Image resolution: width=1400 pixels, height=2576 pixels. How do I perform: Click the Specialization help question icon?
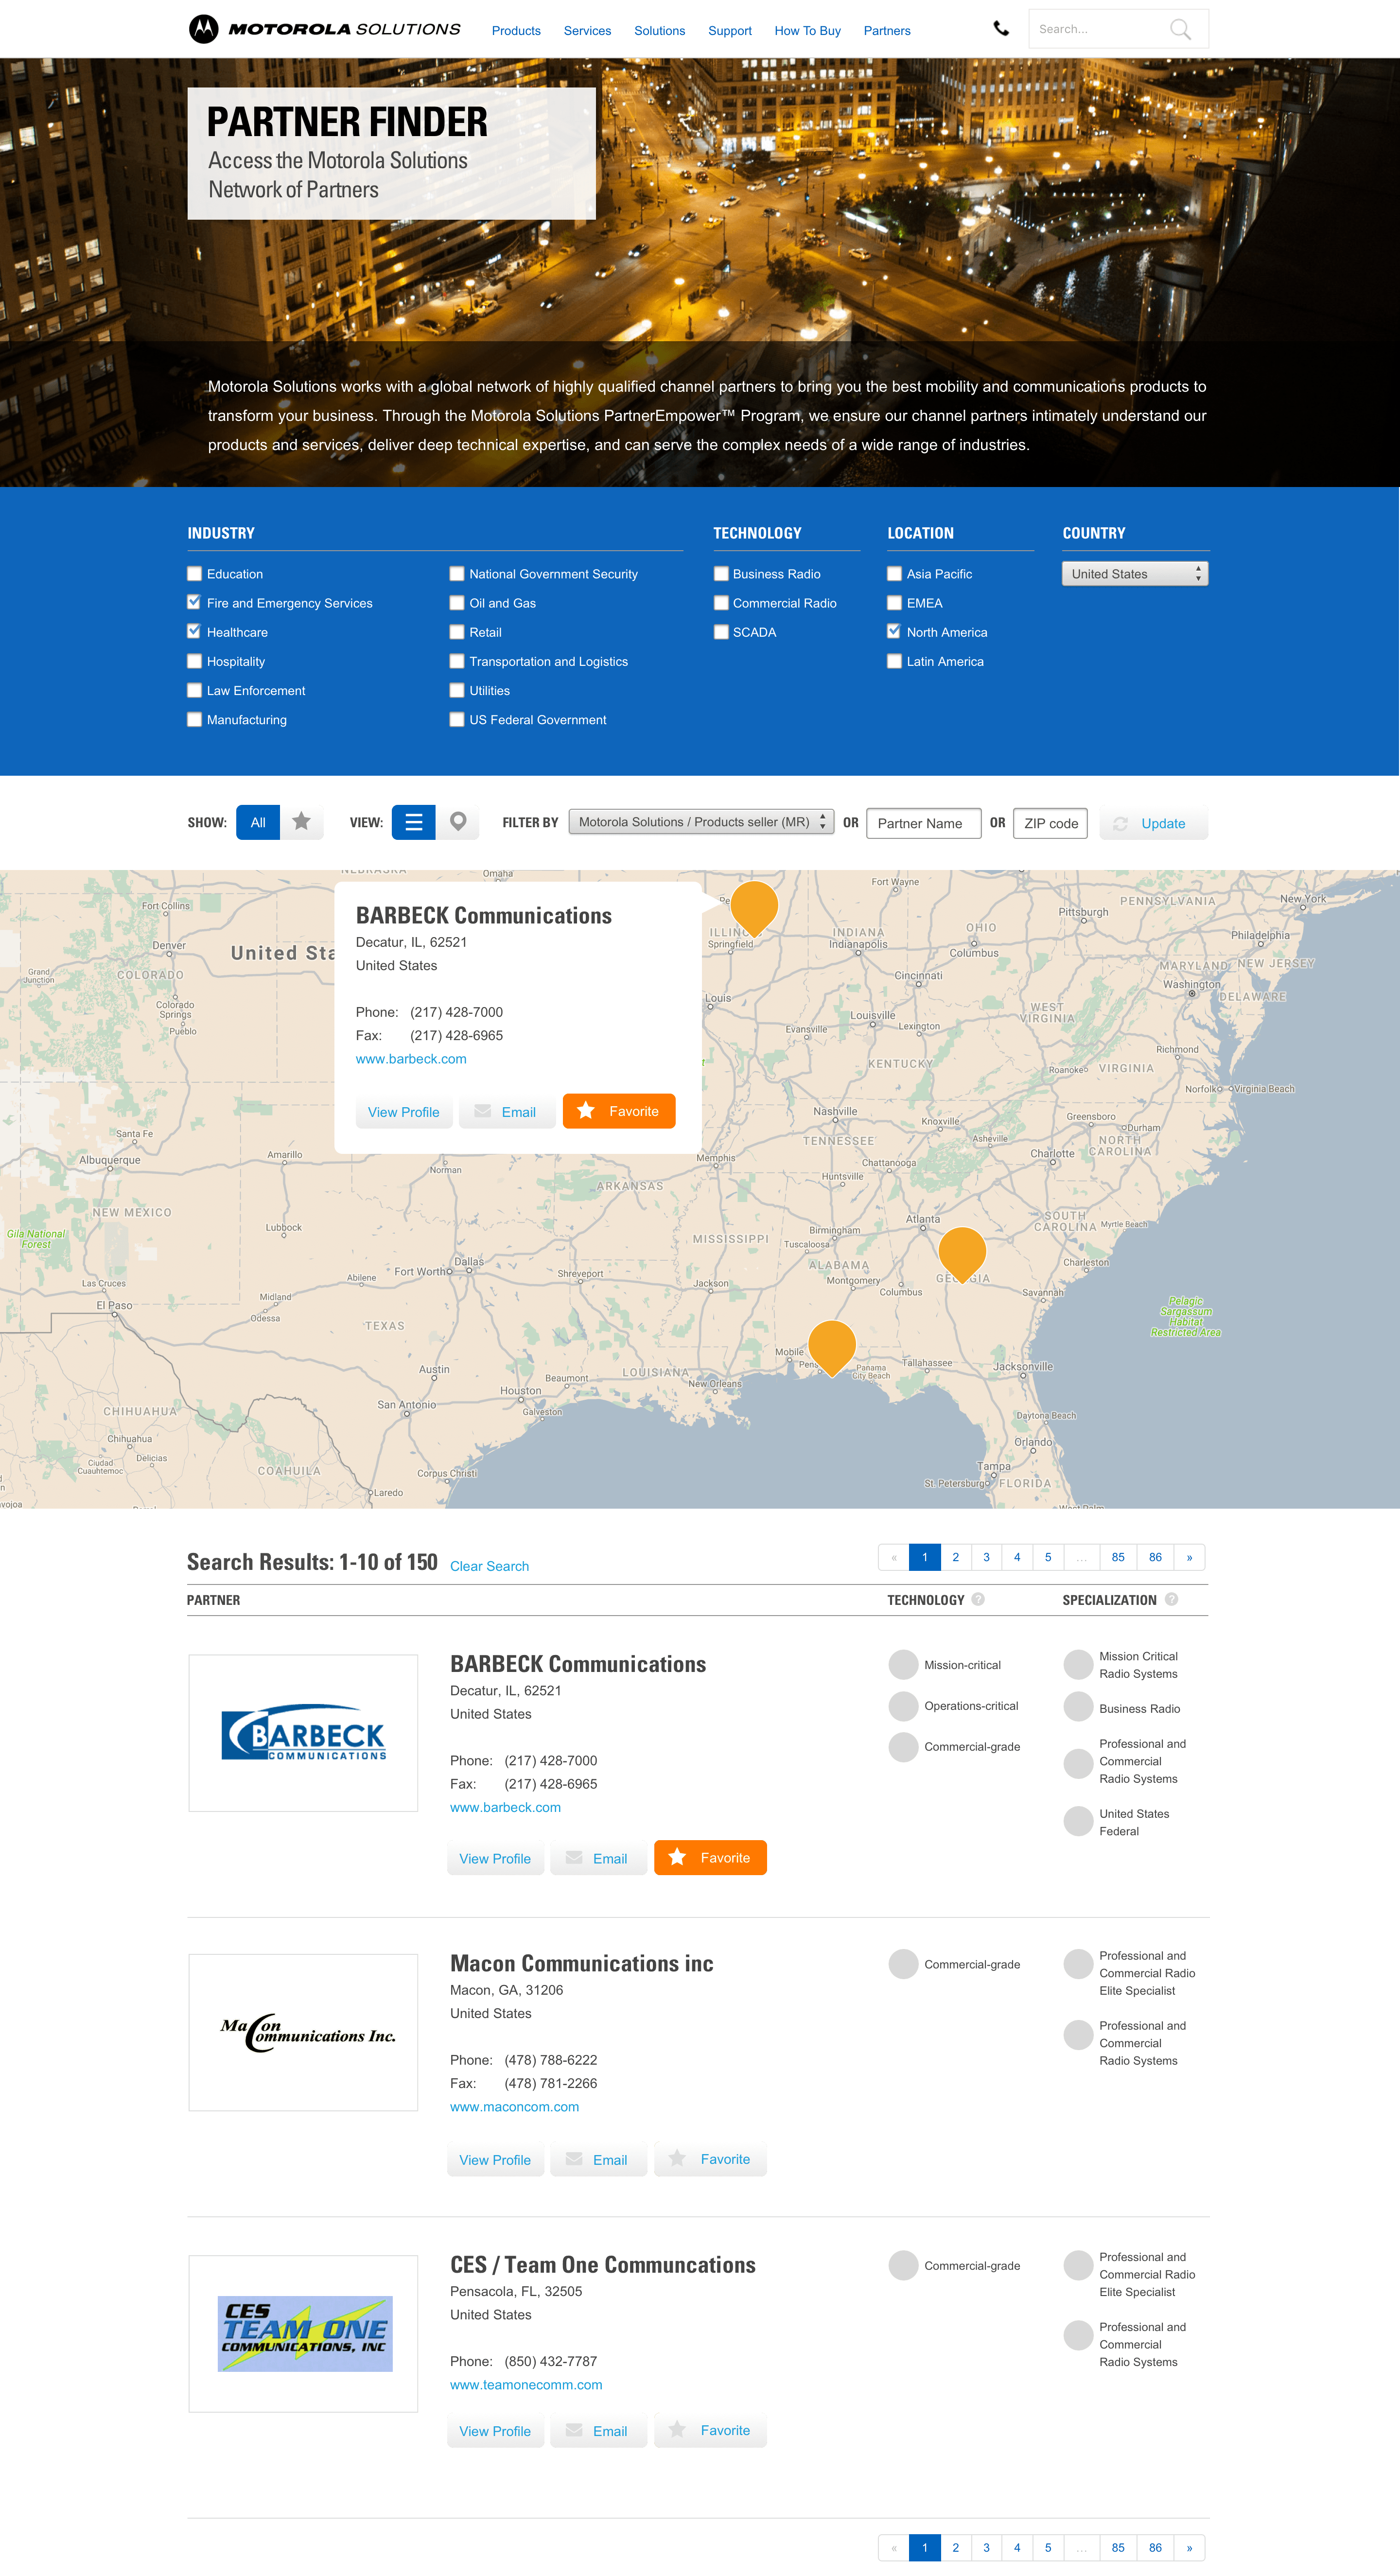[1171, 1599]
